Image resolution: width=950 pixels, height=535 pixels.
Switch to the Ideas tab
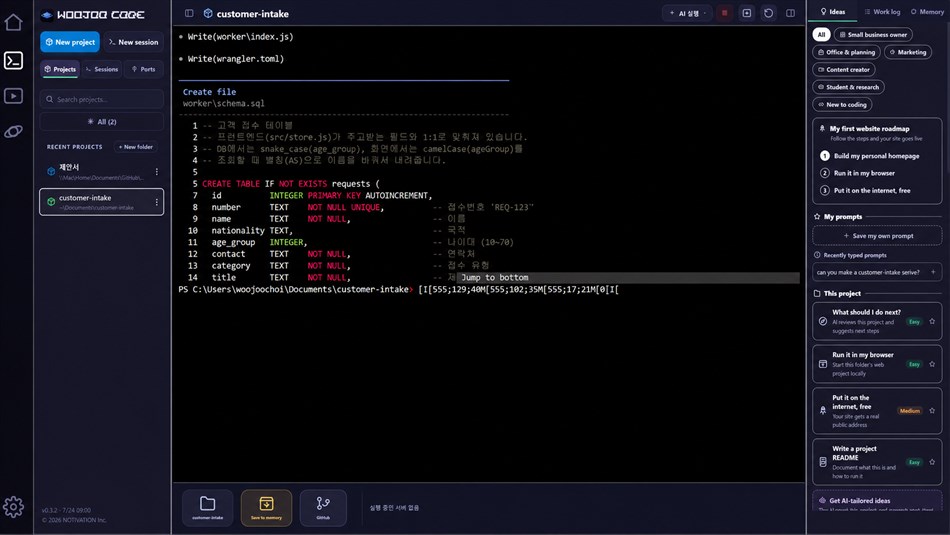832,12
